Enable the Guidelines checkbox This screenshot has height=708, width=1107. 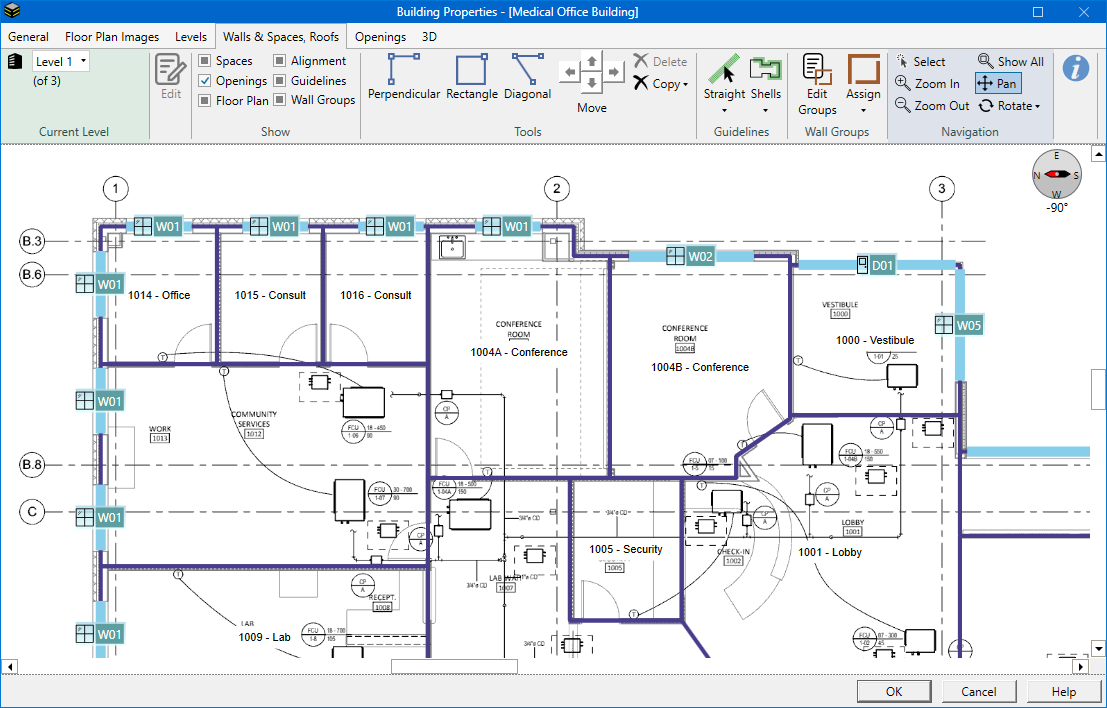pyautogui.click(x=280, y=80)
